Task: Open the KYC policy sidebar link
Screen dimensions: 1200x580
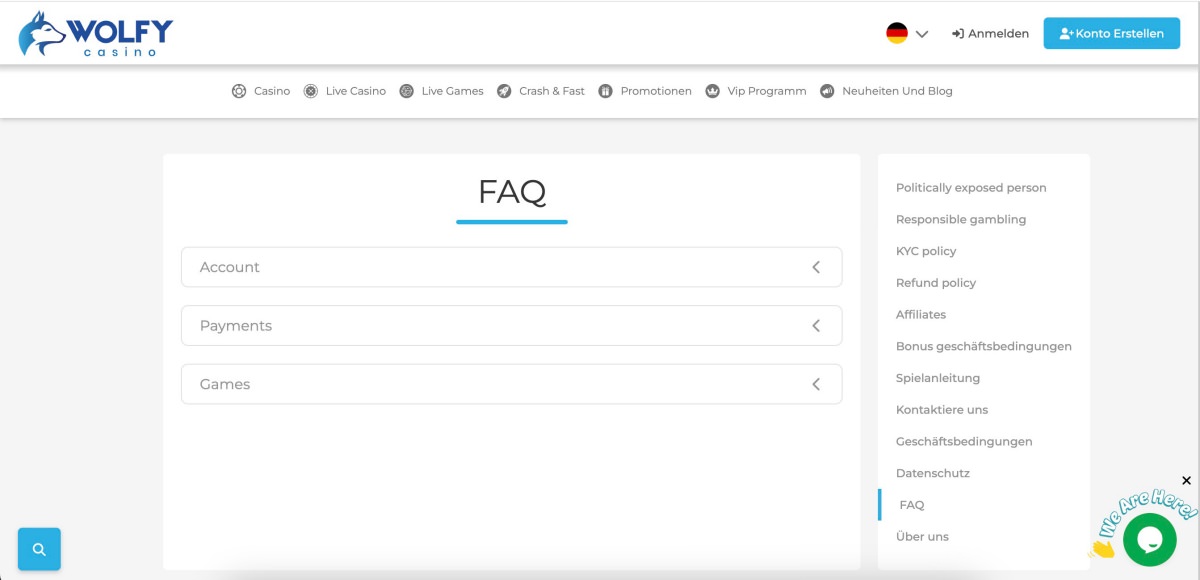Action: [926, 251]
